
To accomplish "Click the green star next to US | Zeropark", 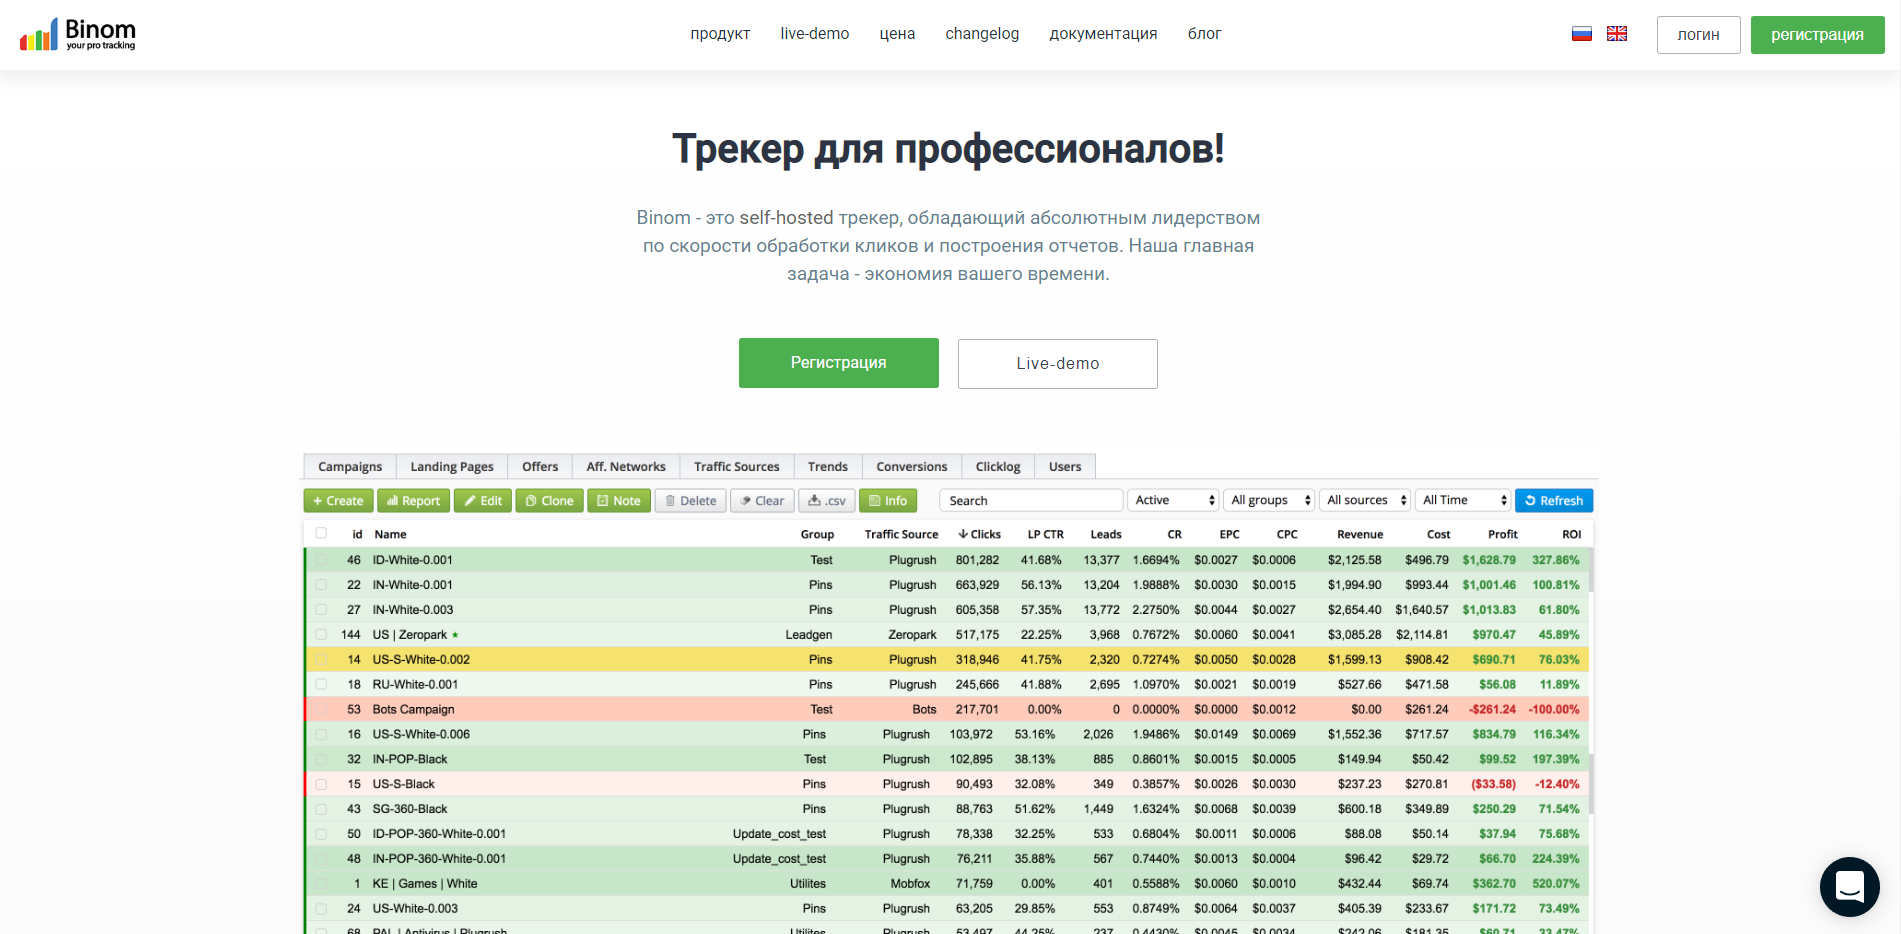I will 455,635.
